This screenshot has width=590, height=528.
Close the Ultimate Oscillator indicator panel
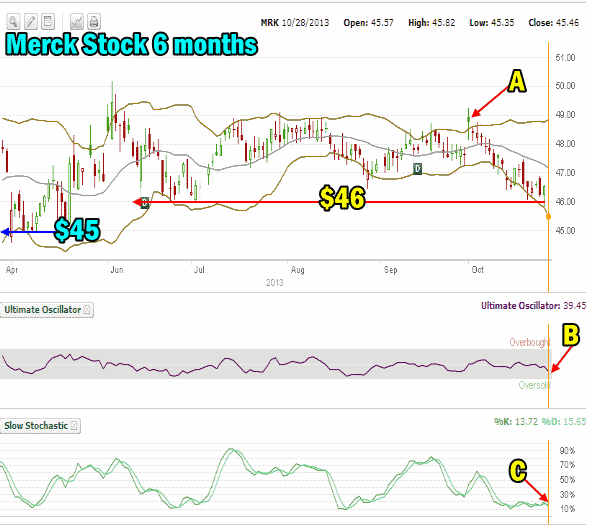click(87, 310)
